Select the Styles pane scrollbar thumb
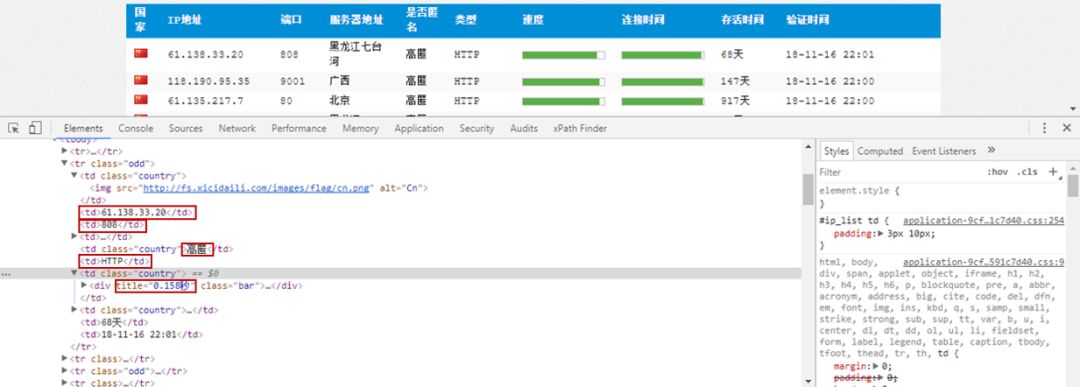This screenshot has width=1080, height=387. (x=1073, y=186)
